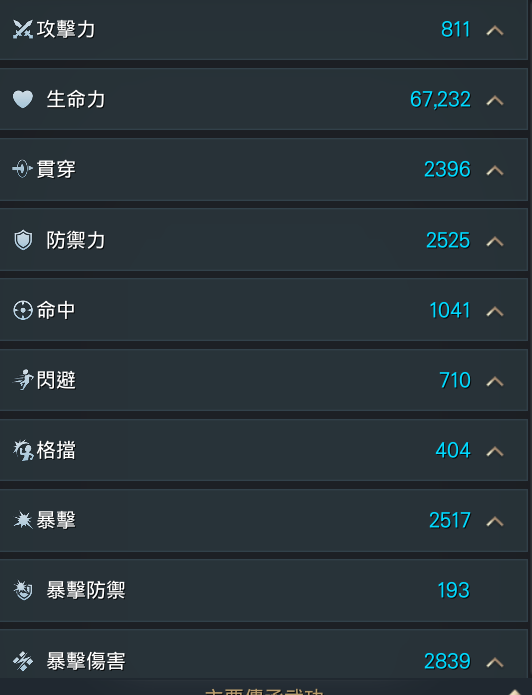This screenshot has height=695, width=532.
Task: Click the 格擋 block icon
Action: 23,450
